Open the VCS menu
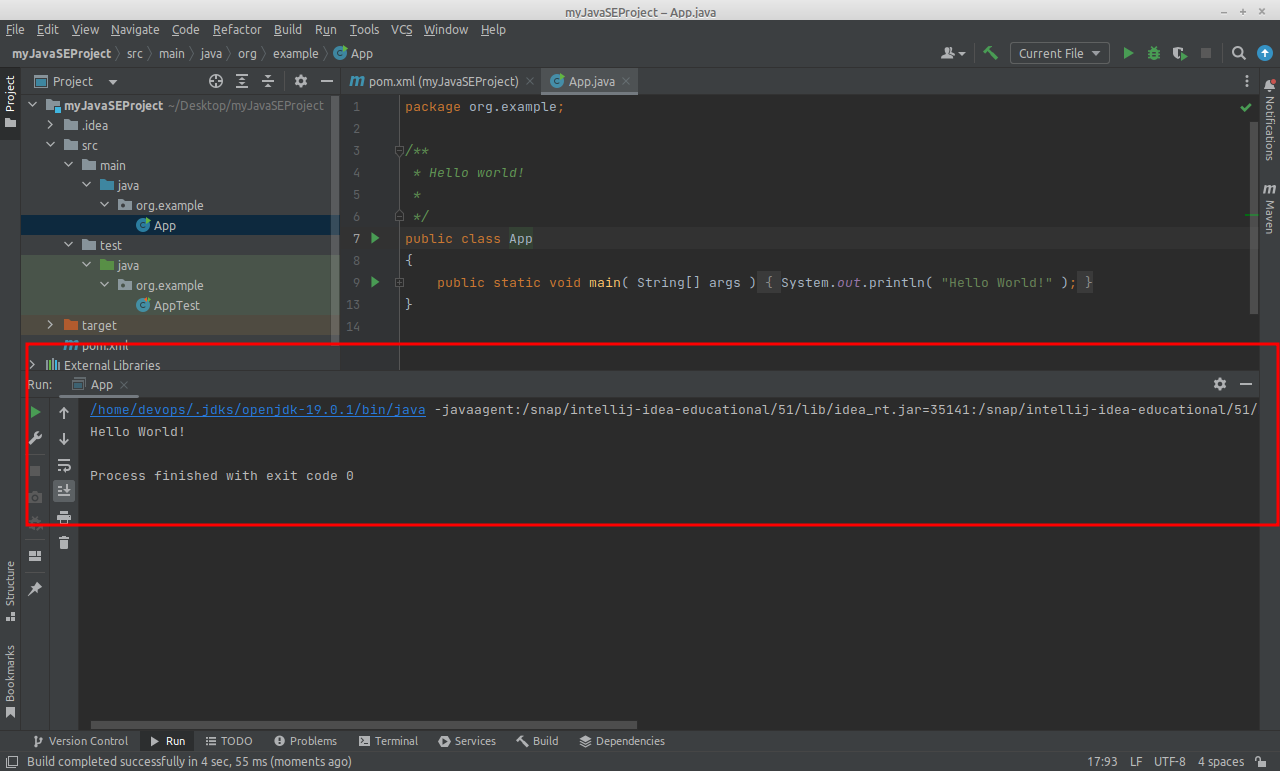Screen dimensions: 1280x771 (401, 29)
